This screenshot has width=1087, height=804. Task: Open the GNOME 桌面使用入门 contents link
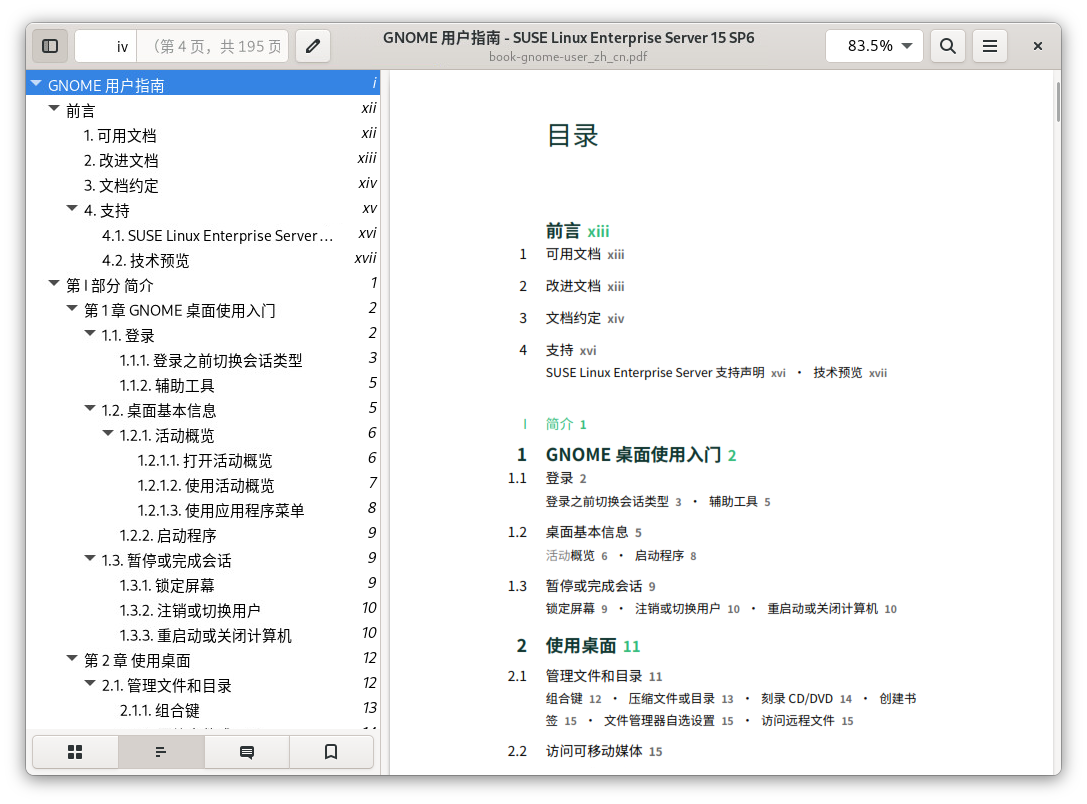(x=632, y=455)
